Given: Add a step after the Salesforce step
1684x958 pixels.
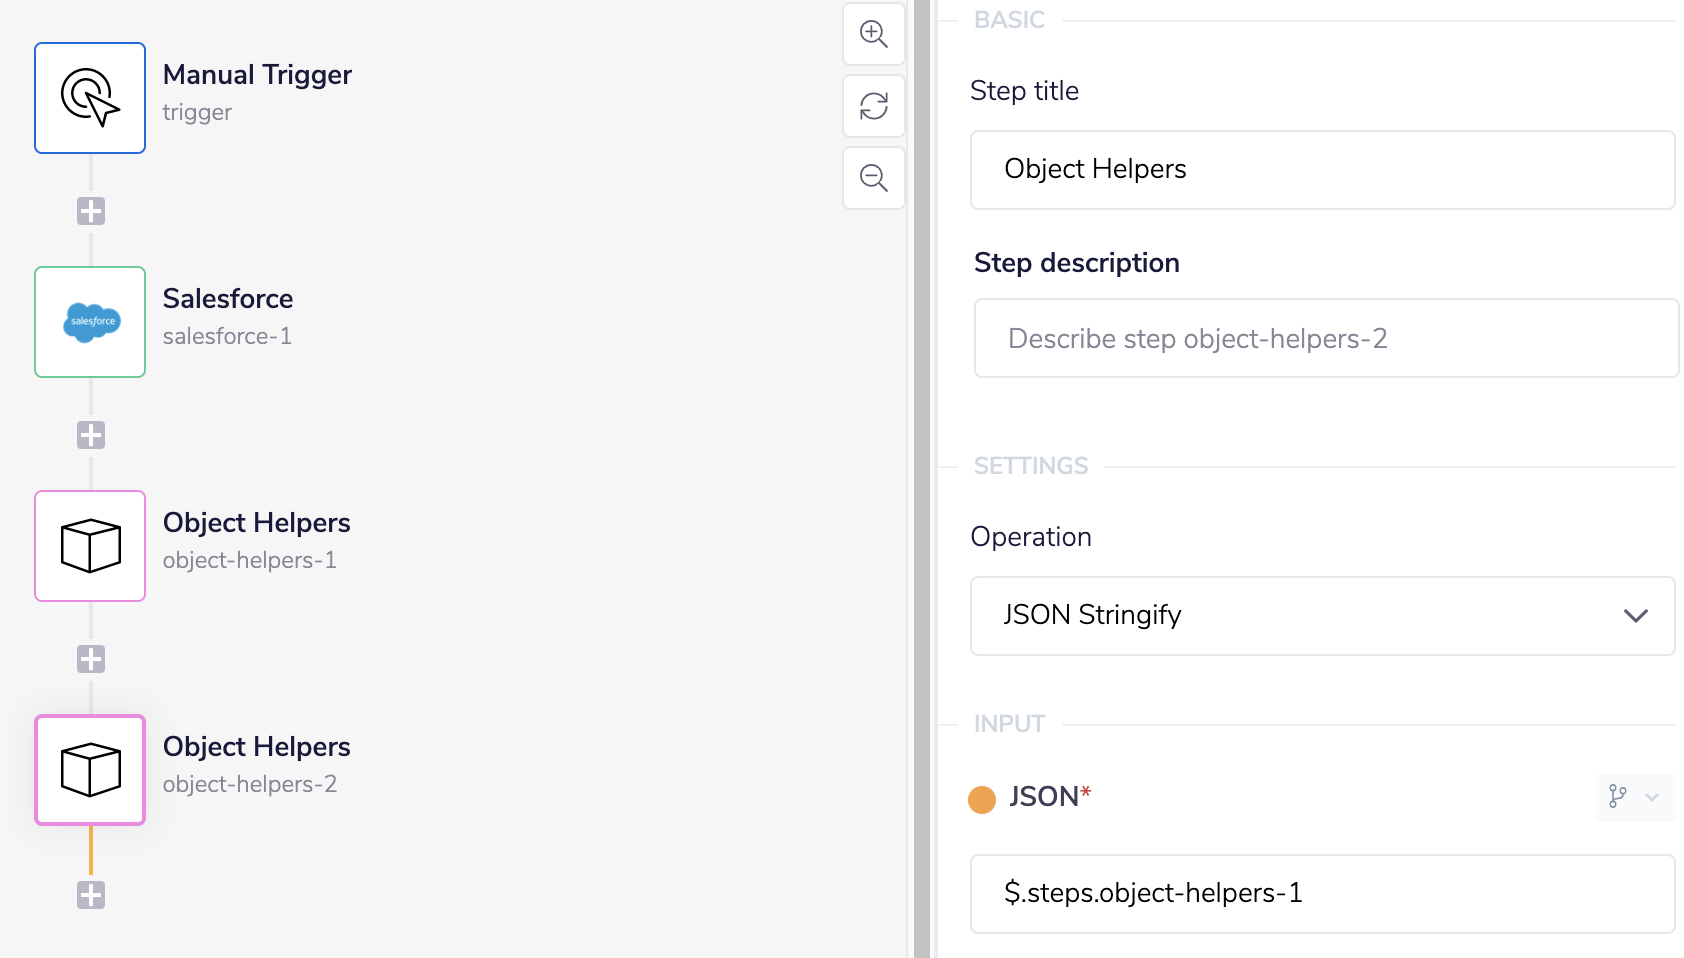Looking at the screenshot, I should click(91, 434).
